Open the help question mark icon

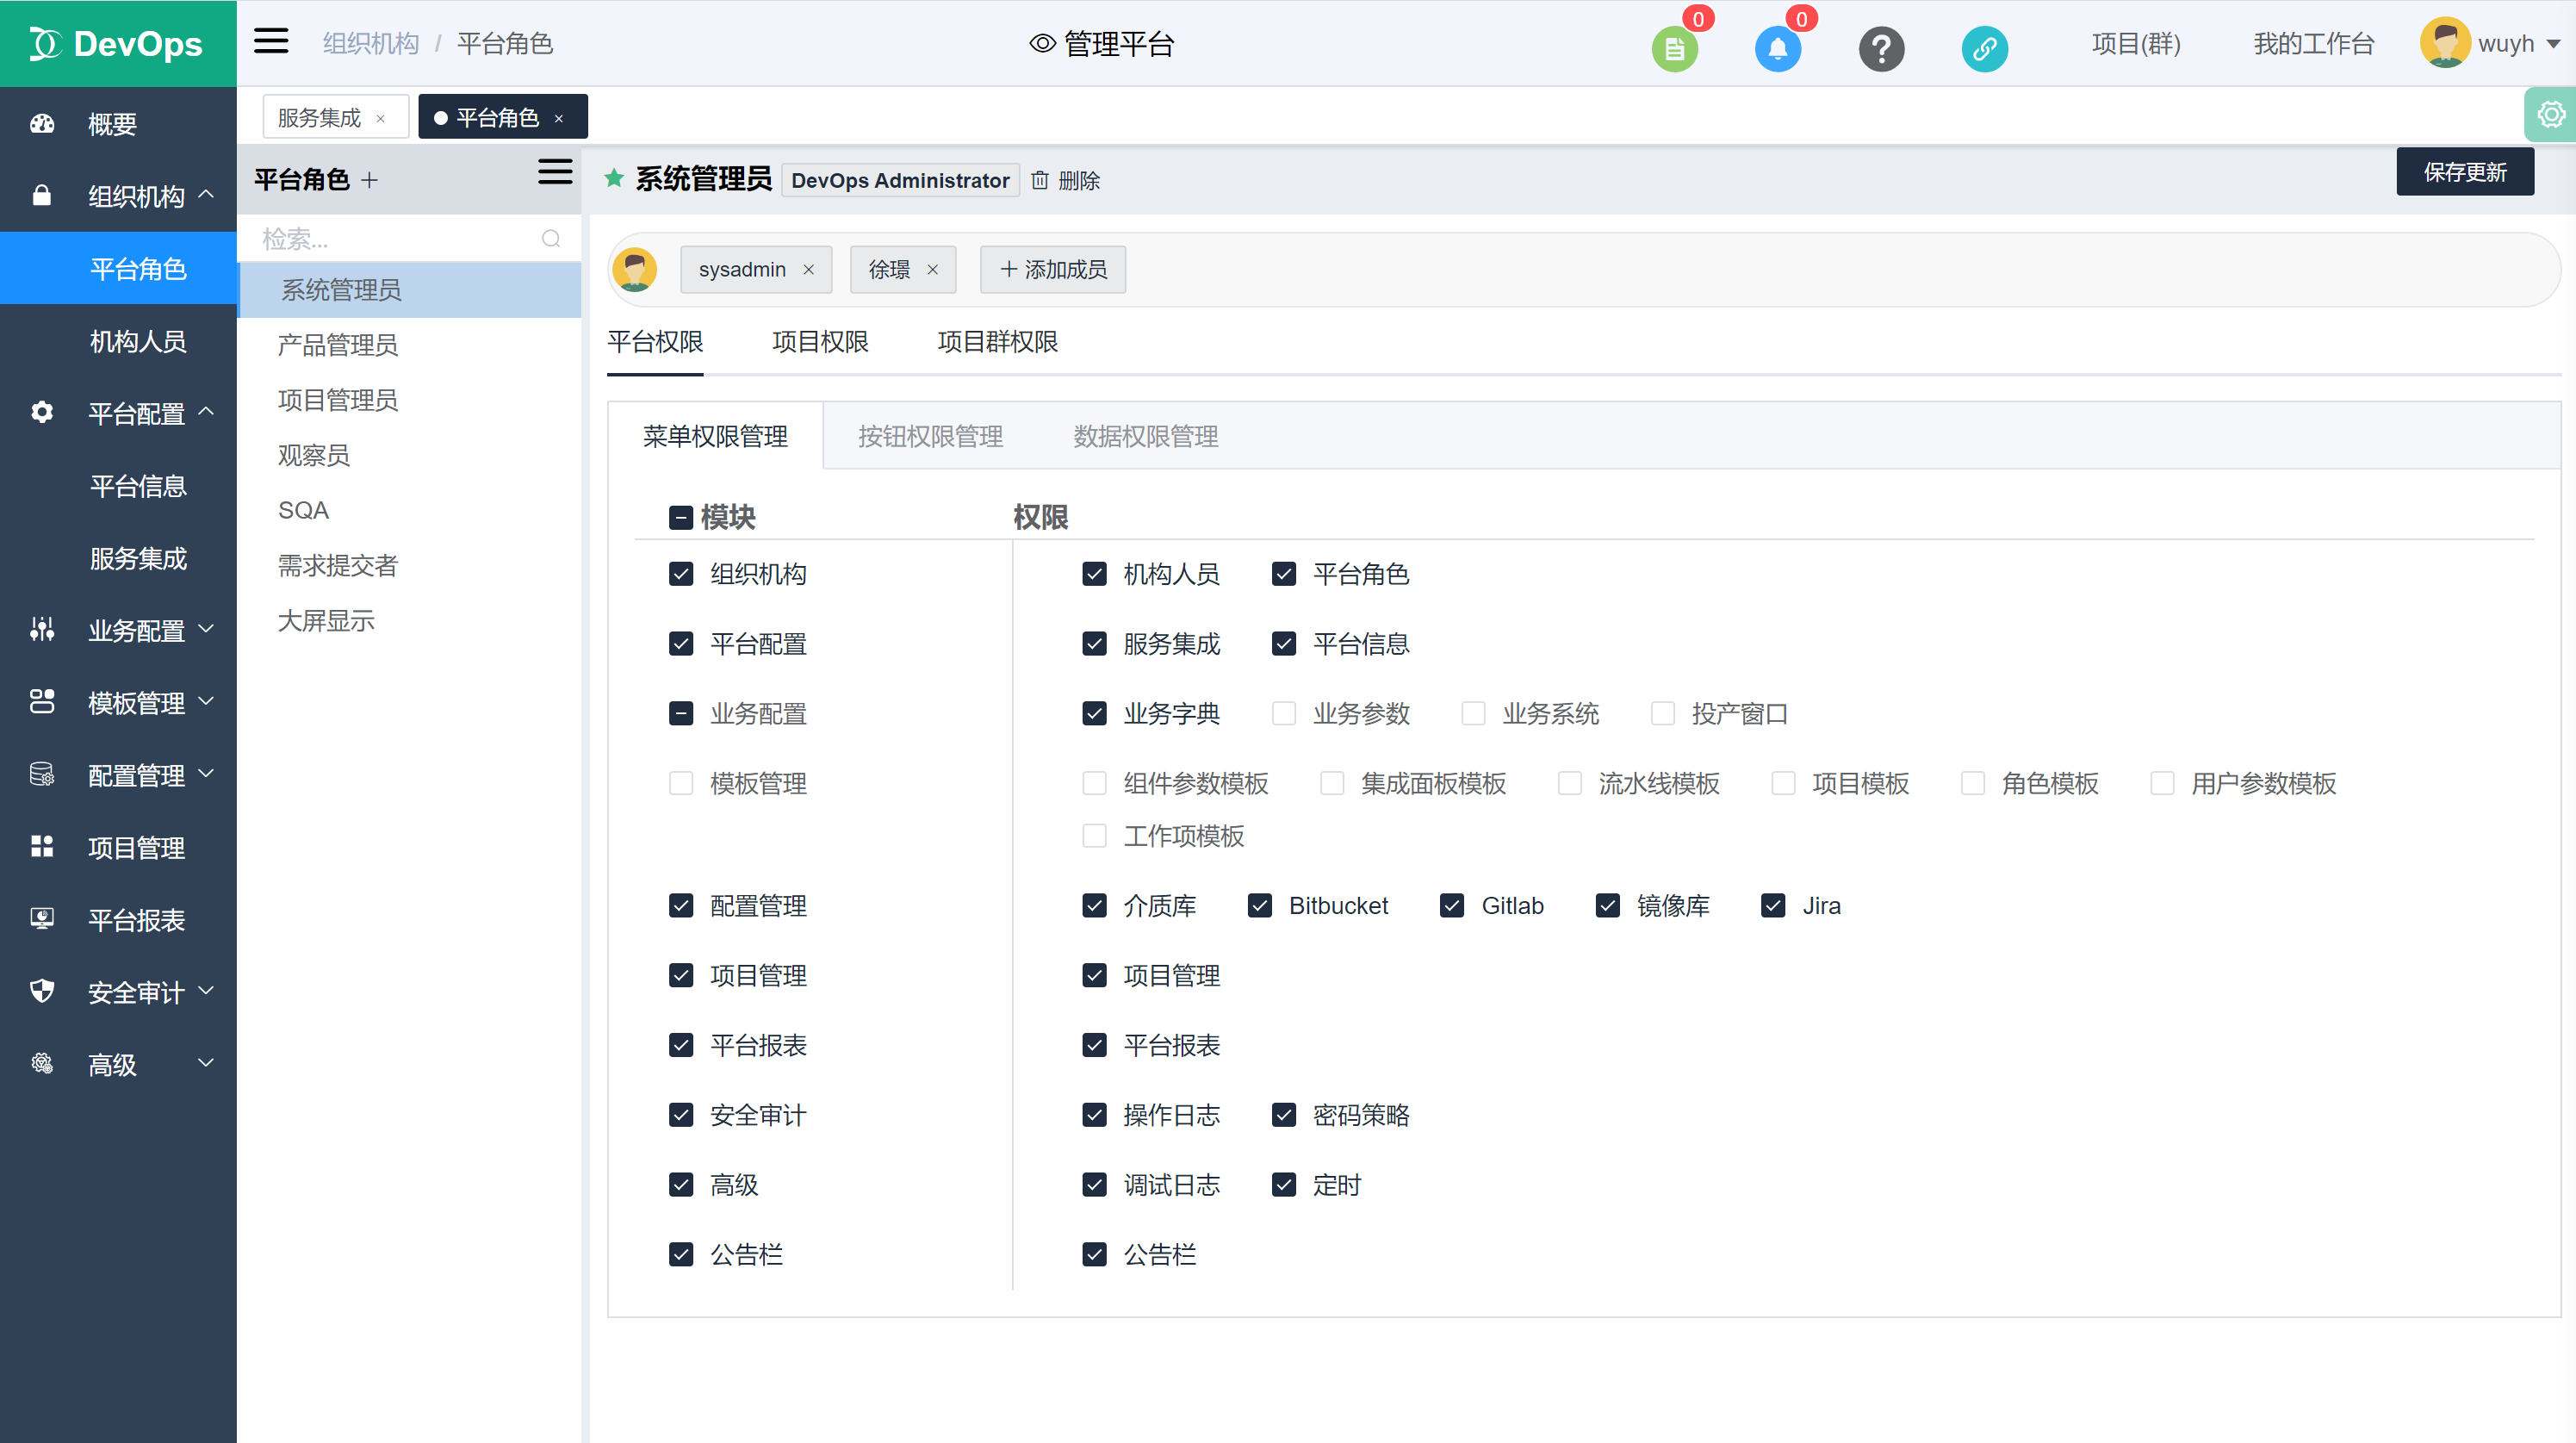(1881, 49)
